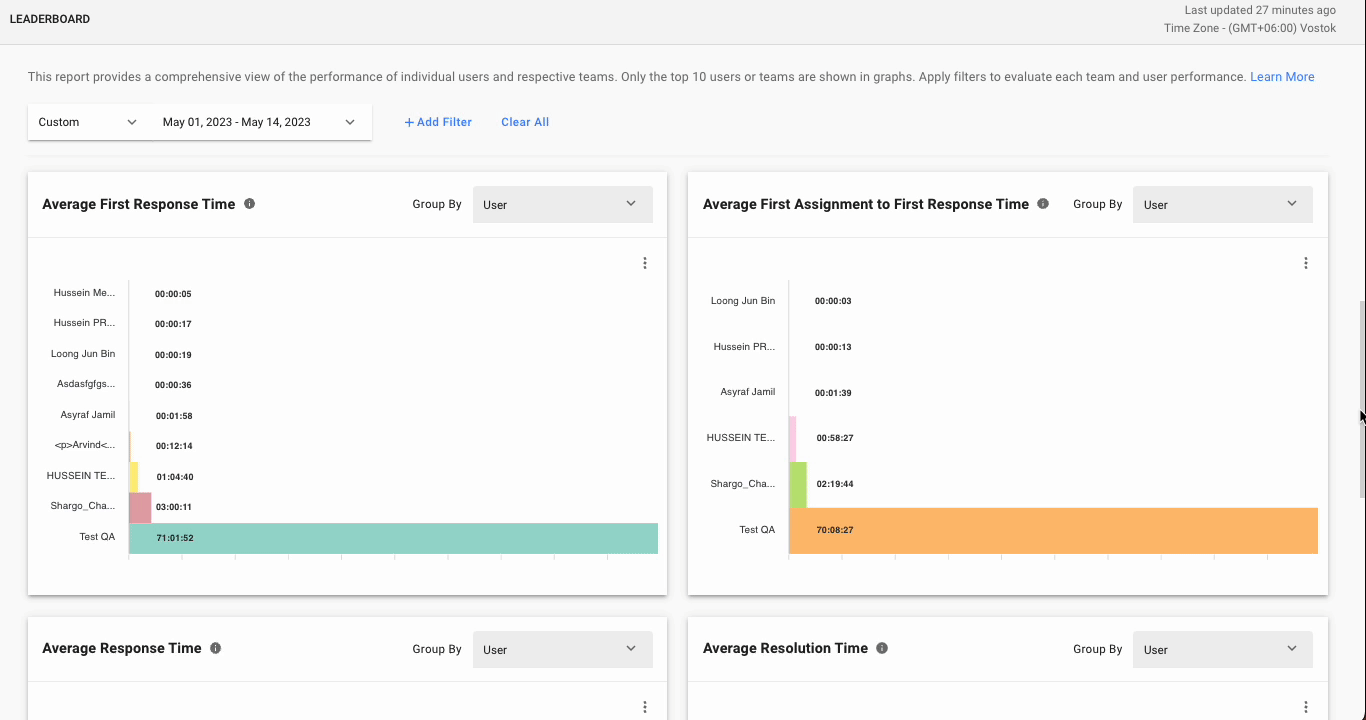Click info icon beside Average Resolution Time

pos(882,648)
